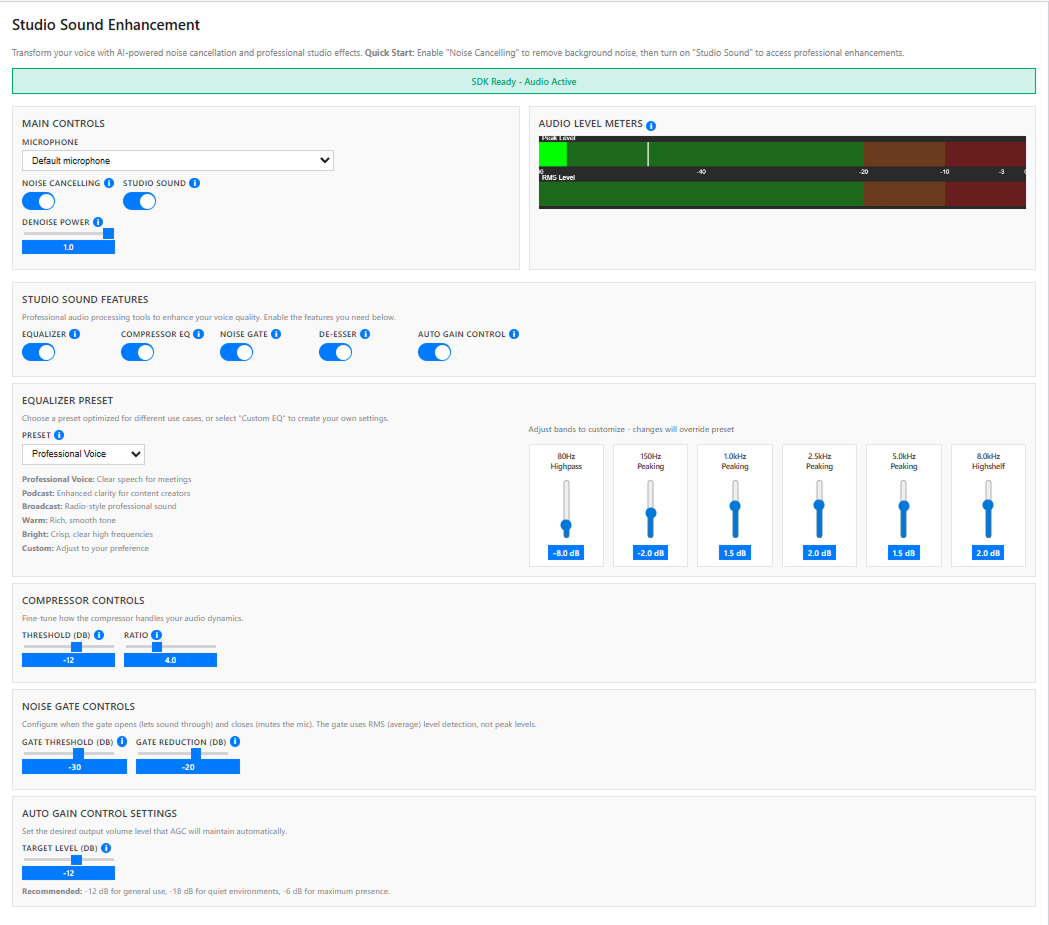This screenshot has width=1049, height=925.
Task: Click the Gate Threshold slider
Action: point(68,754)
